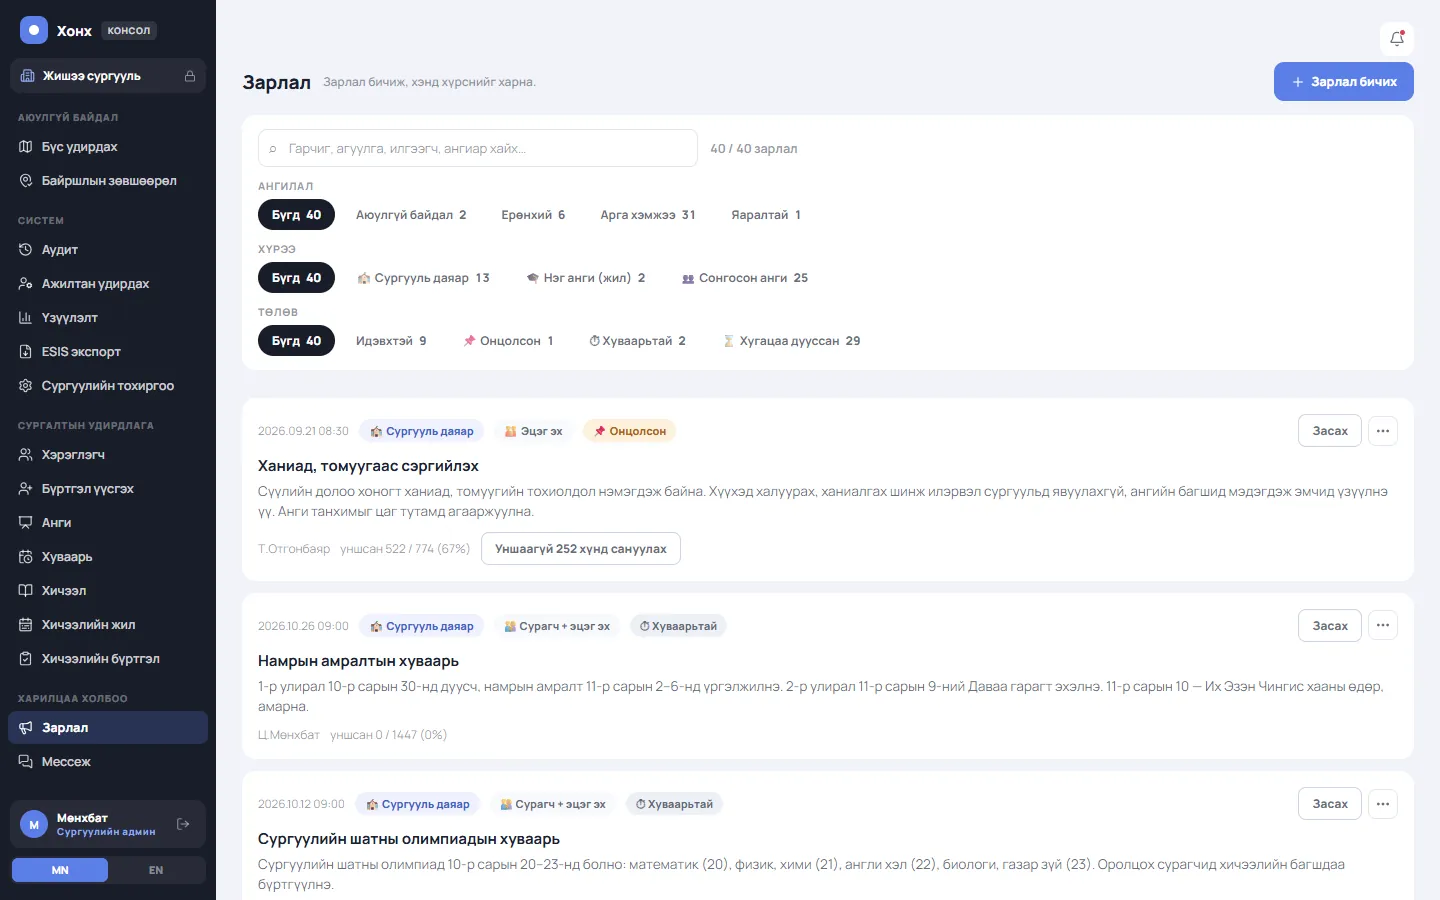Viewport: 1440px width, 900px height.
Task: Click the logout icon beside Мөнхбат
Action: coord(183,824)
